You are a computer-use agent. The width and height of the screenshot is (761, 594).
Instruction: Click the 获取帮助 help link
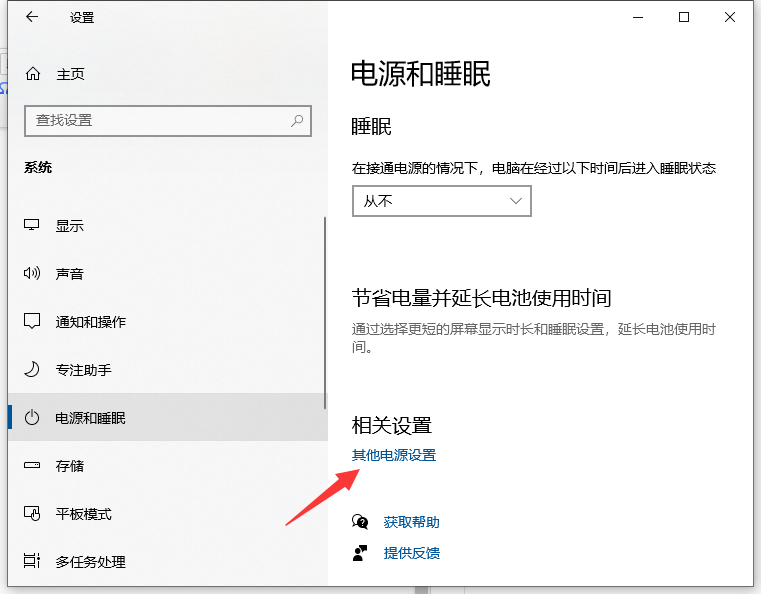(411, 522)
